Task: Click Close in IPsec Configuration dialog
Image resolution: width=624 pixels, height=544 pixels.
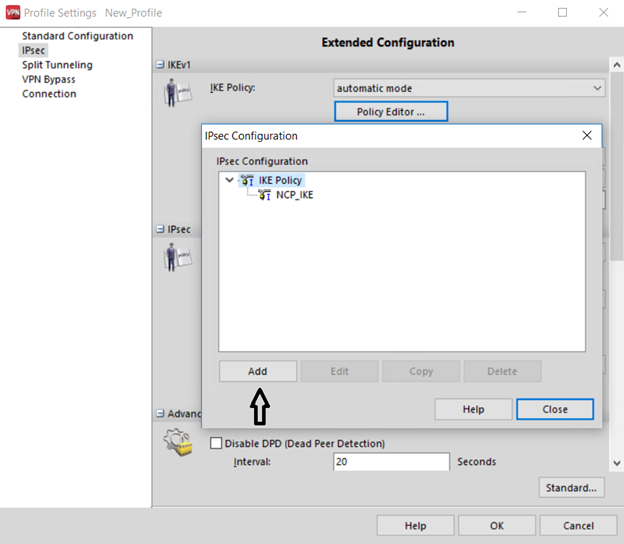Action: point(555,409)
